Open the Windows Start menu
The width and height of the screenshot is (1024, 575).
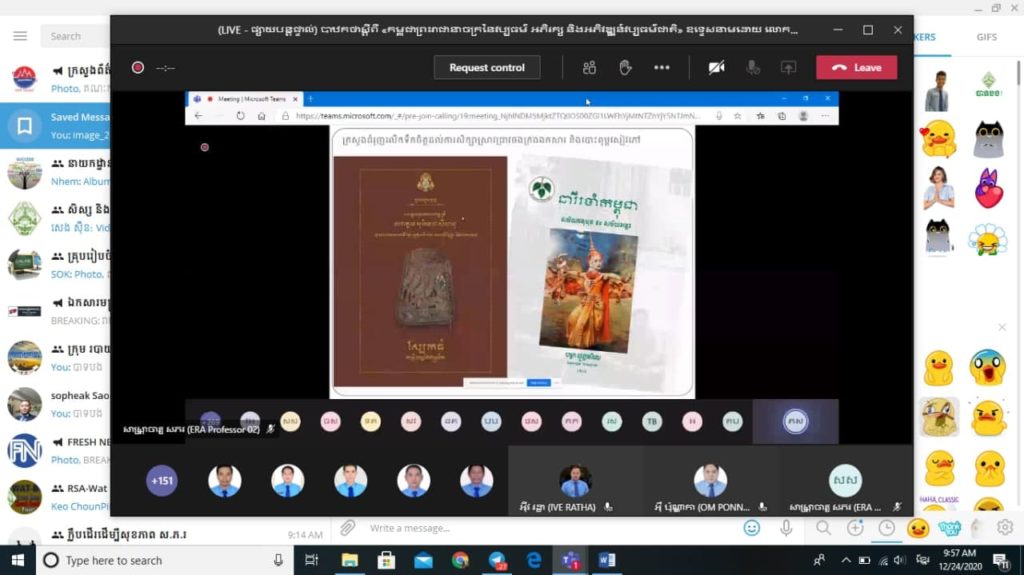click(x=18, y=560)
